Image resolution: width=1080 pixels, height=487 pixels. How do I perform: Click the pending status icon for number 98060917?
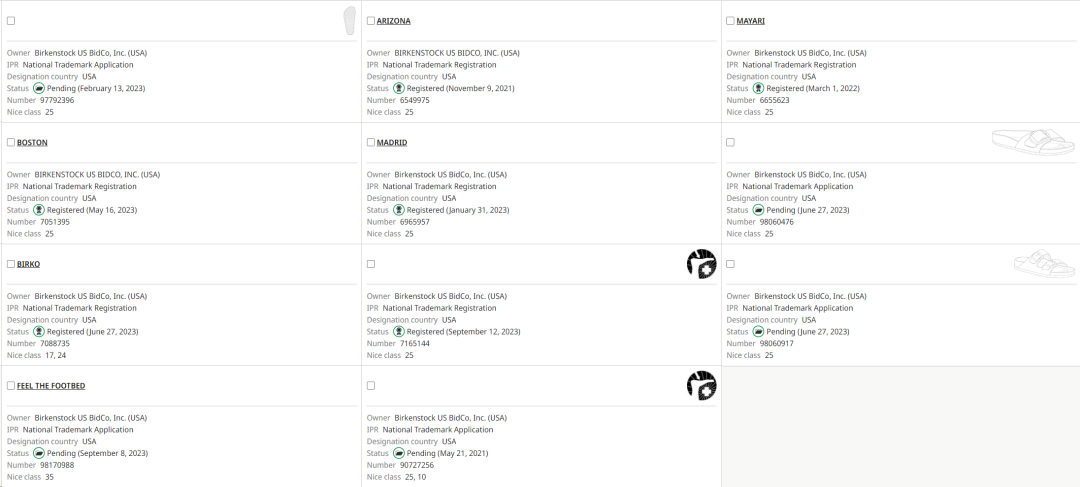(x=758, y=331)
